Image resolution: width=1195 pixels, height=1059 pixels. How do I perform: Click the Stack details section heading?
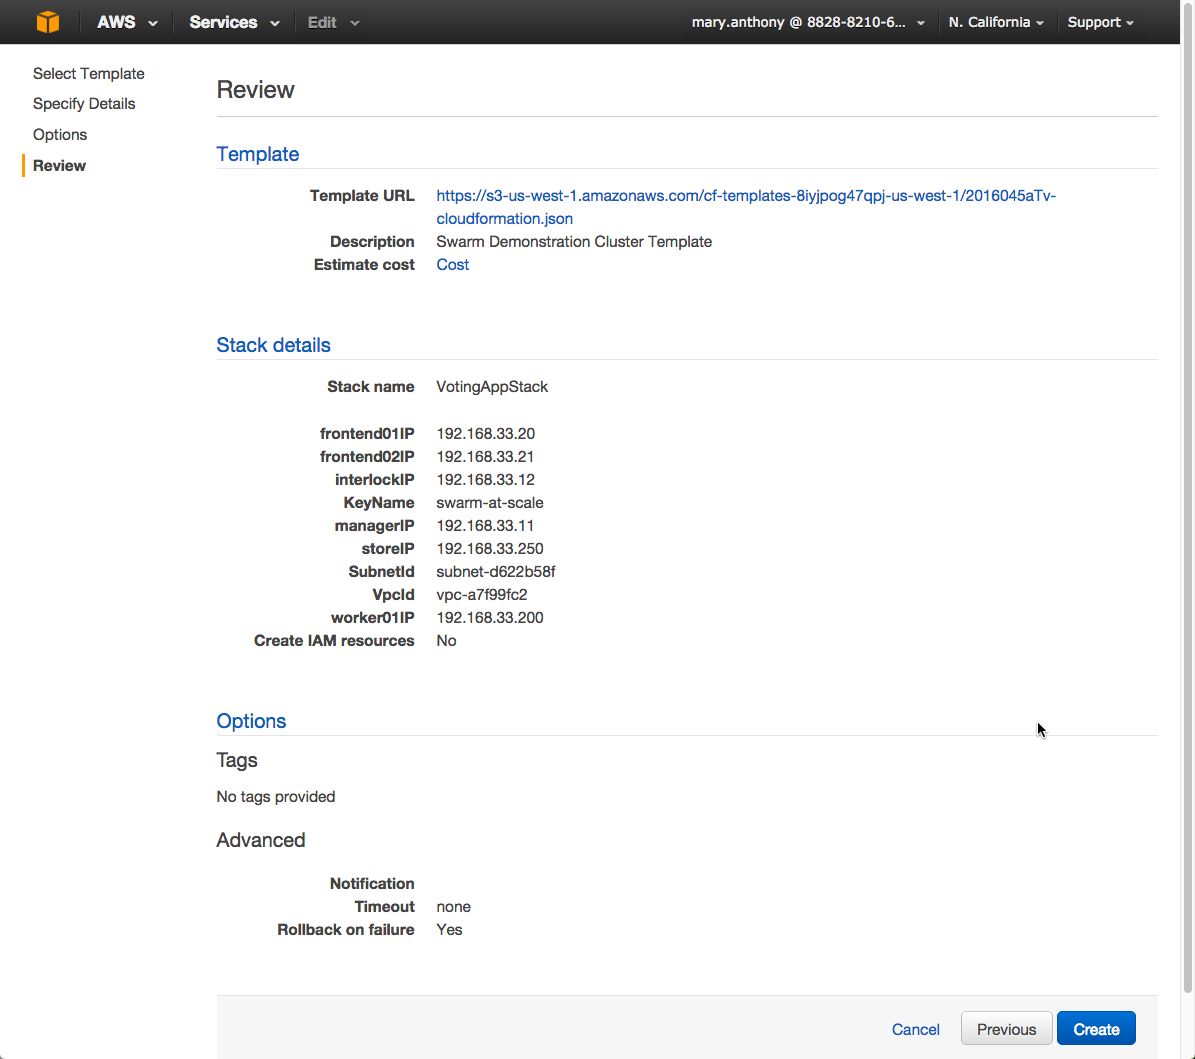click(x=273, y=345)
